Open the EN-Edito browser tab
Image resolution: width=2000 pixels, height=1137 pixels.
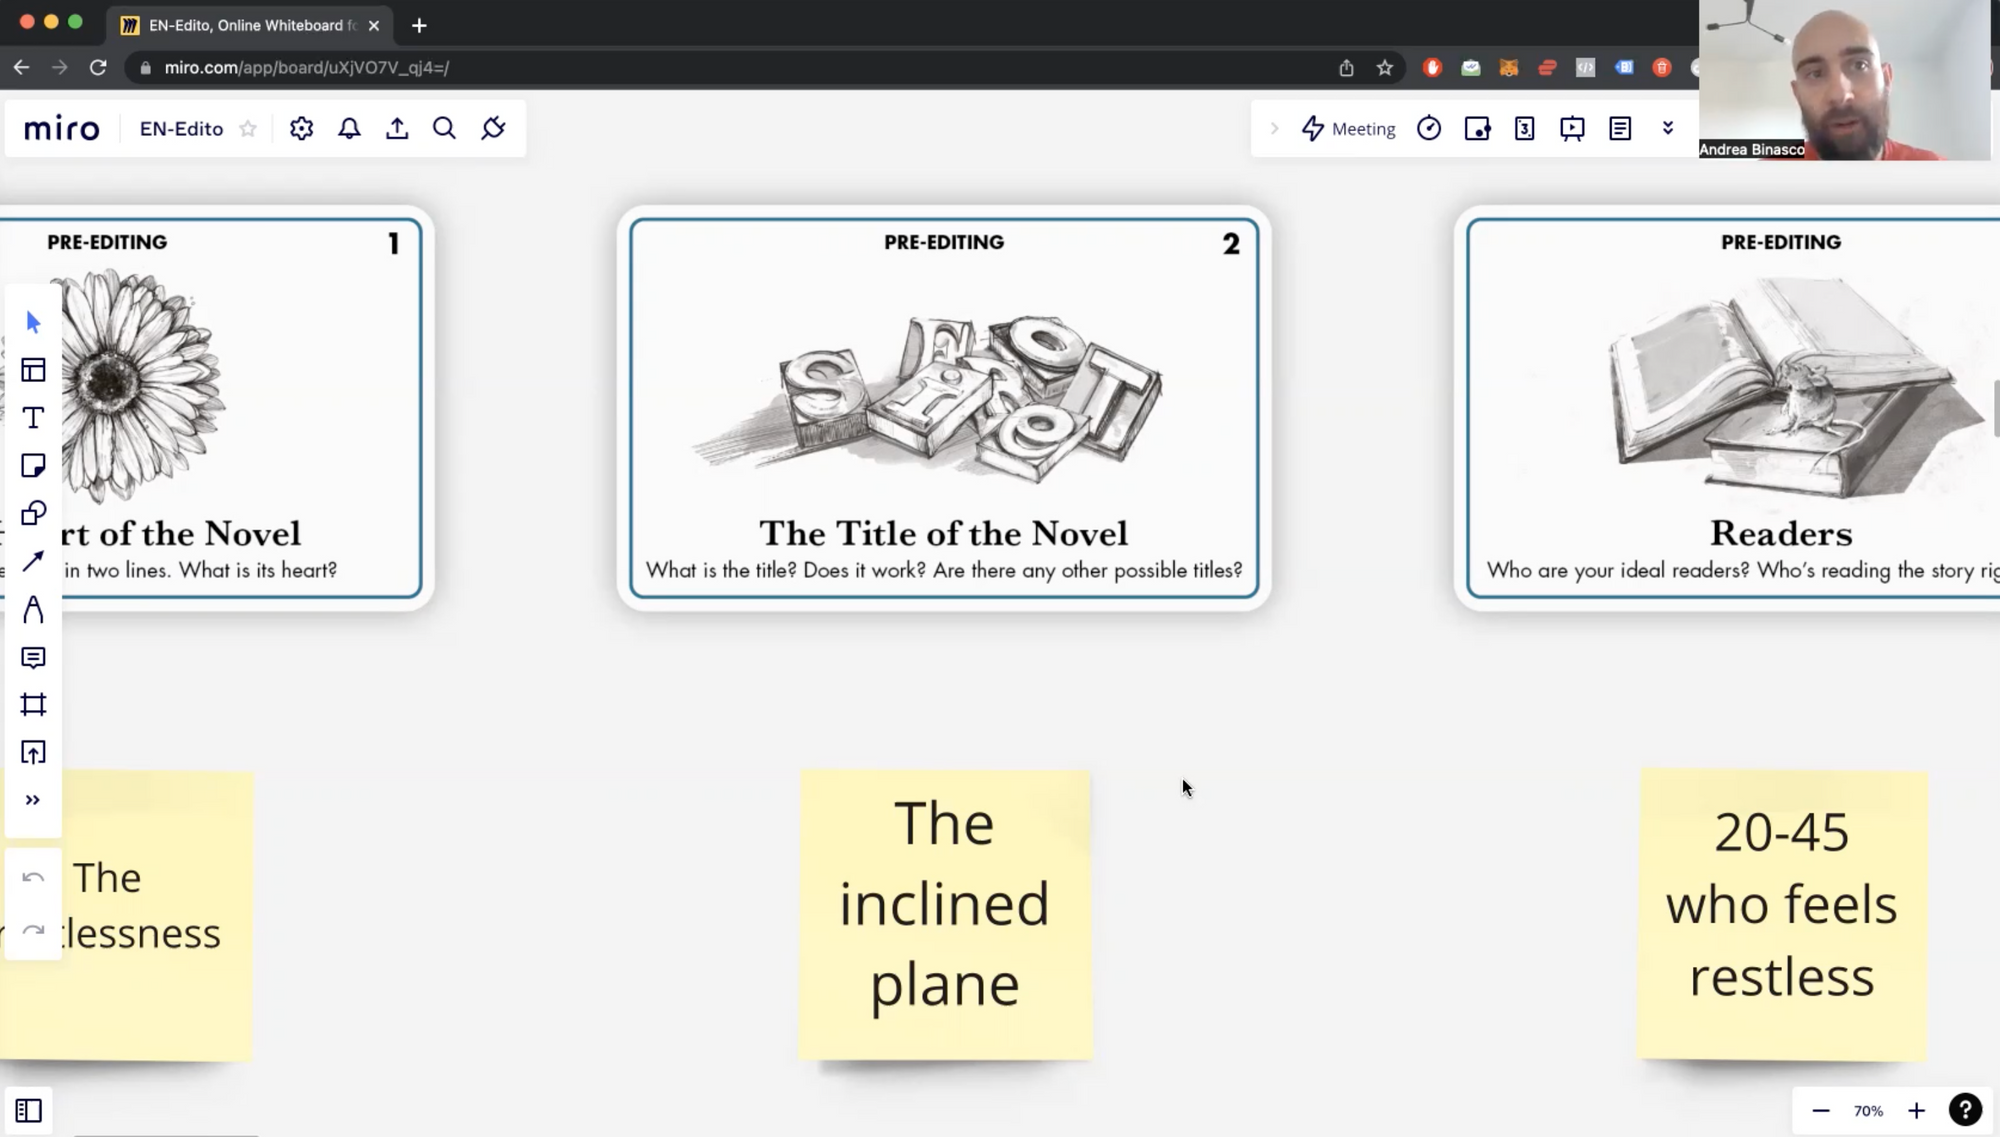[250, 25]
